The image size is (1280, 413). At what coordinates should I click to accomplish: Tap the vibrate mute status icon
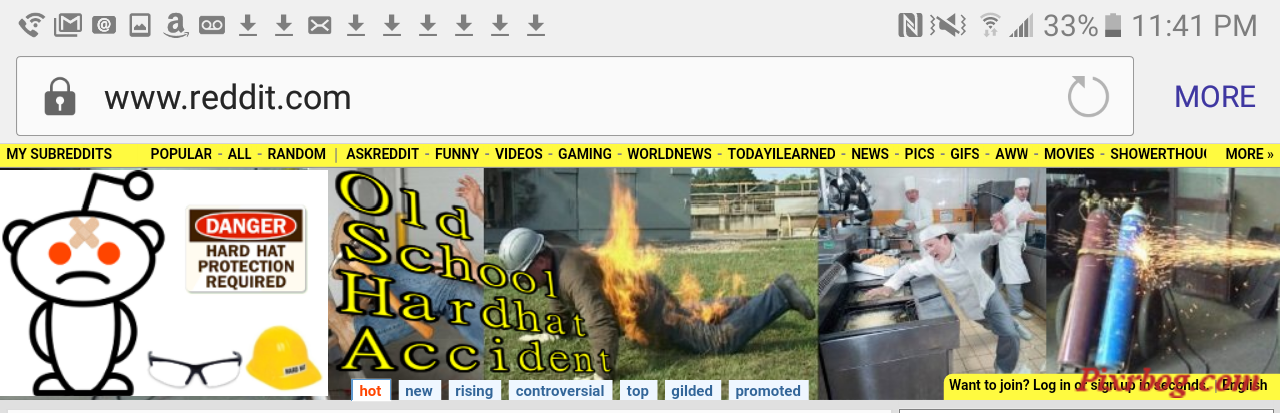click(947, 25)
